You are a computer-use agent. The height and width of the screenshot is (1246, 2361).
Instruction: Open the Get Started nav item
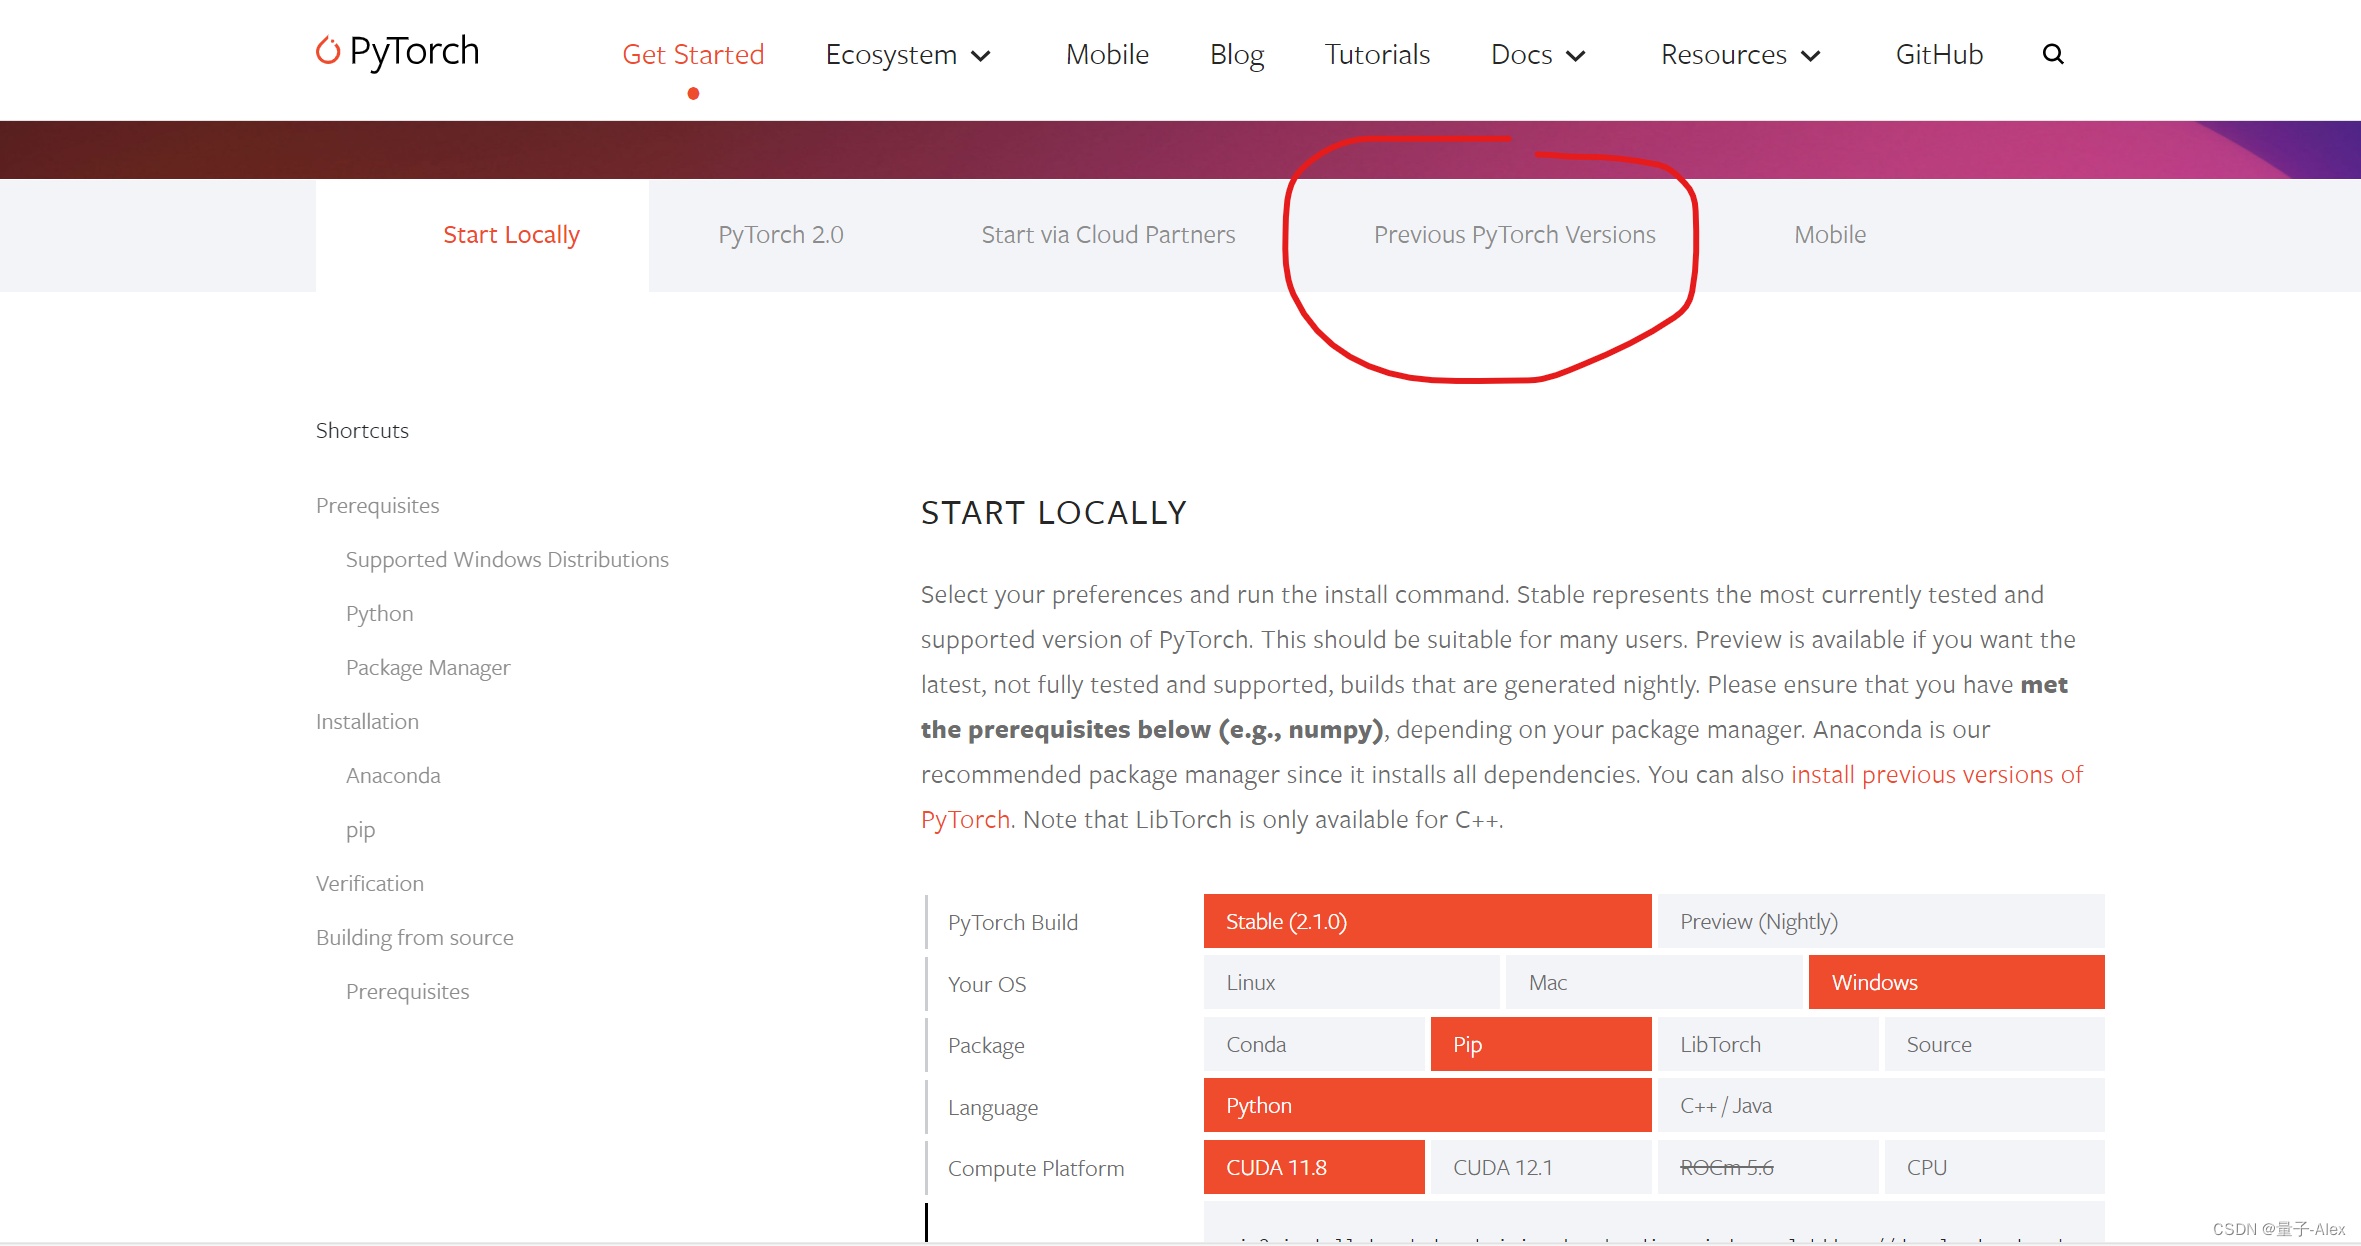coord(693,54)
